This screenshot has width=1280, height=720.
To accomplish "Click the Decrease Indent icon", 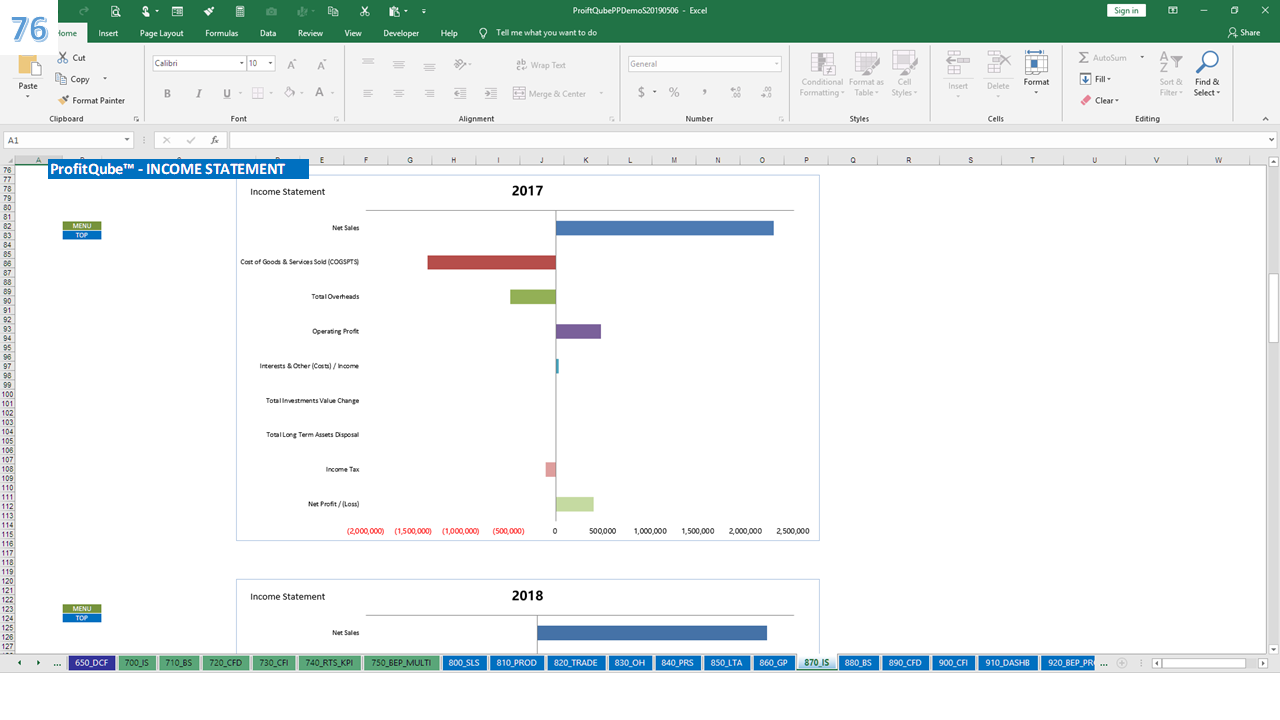I will [460, 93].
